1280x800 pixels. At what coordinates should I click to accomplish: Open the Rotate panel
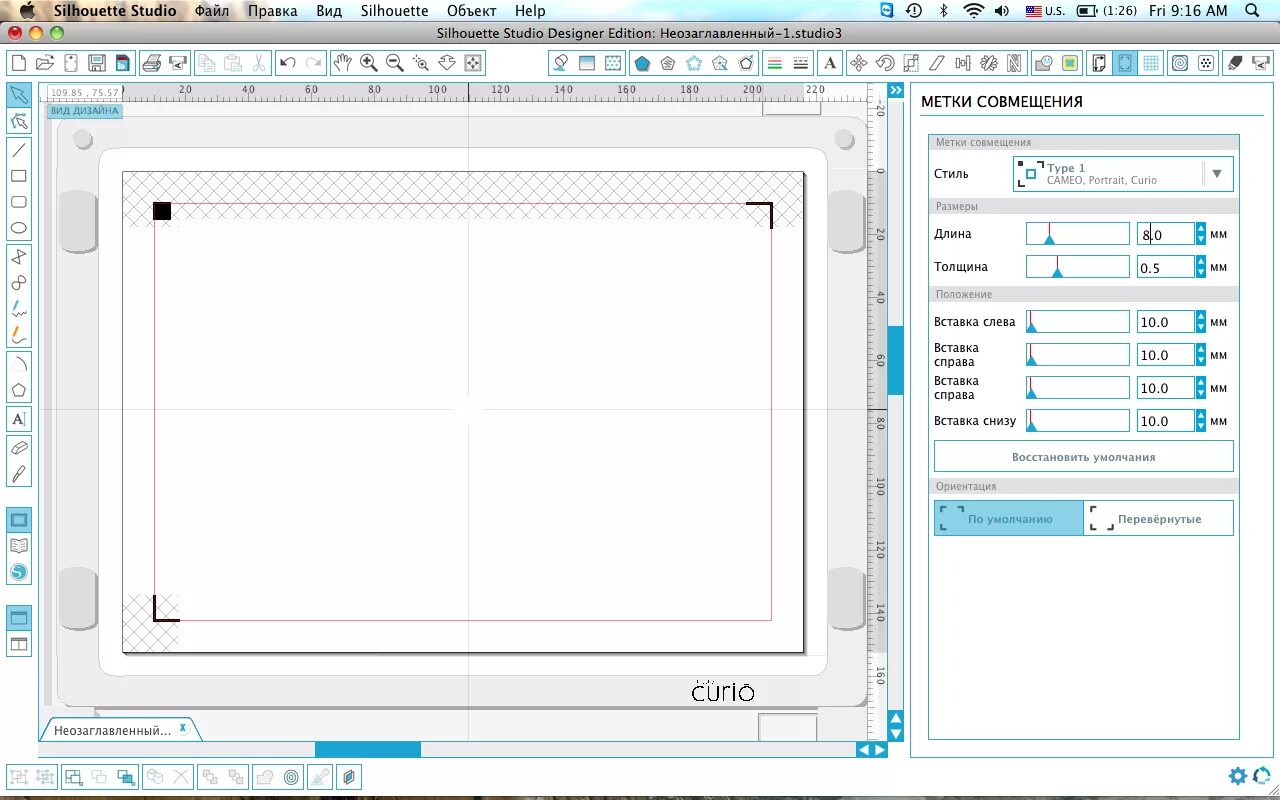(885, 63)
